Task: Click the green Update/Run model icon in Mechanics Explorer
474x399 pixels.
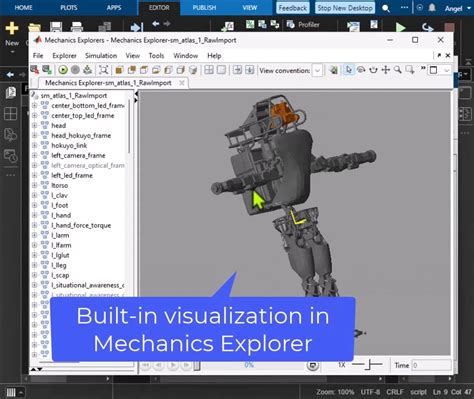Action: (63, 70)
